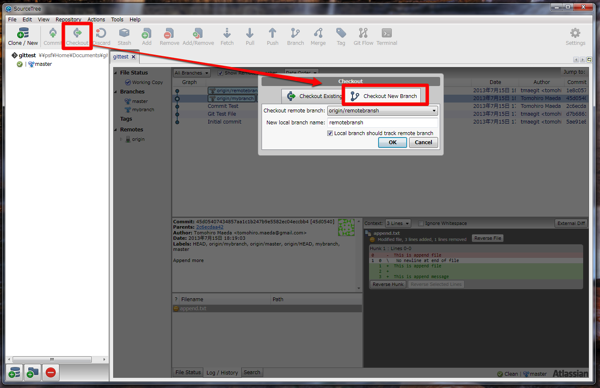
Task: Click the Pull toolbar icon
Action: (250, 36)
